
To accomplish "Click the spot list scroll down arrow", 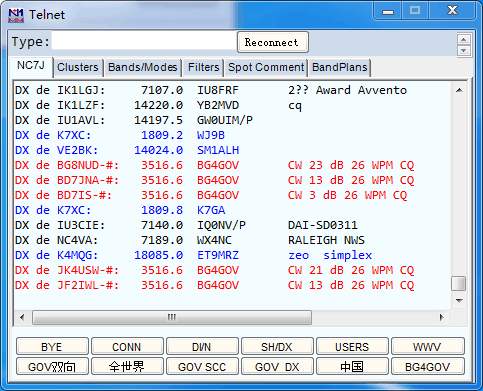I will click(x=459, y=301).
